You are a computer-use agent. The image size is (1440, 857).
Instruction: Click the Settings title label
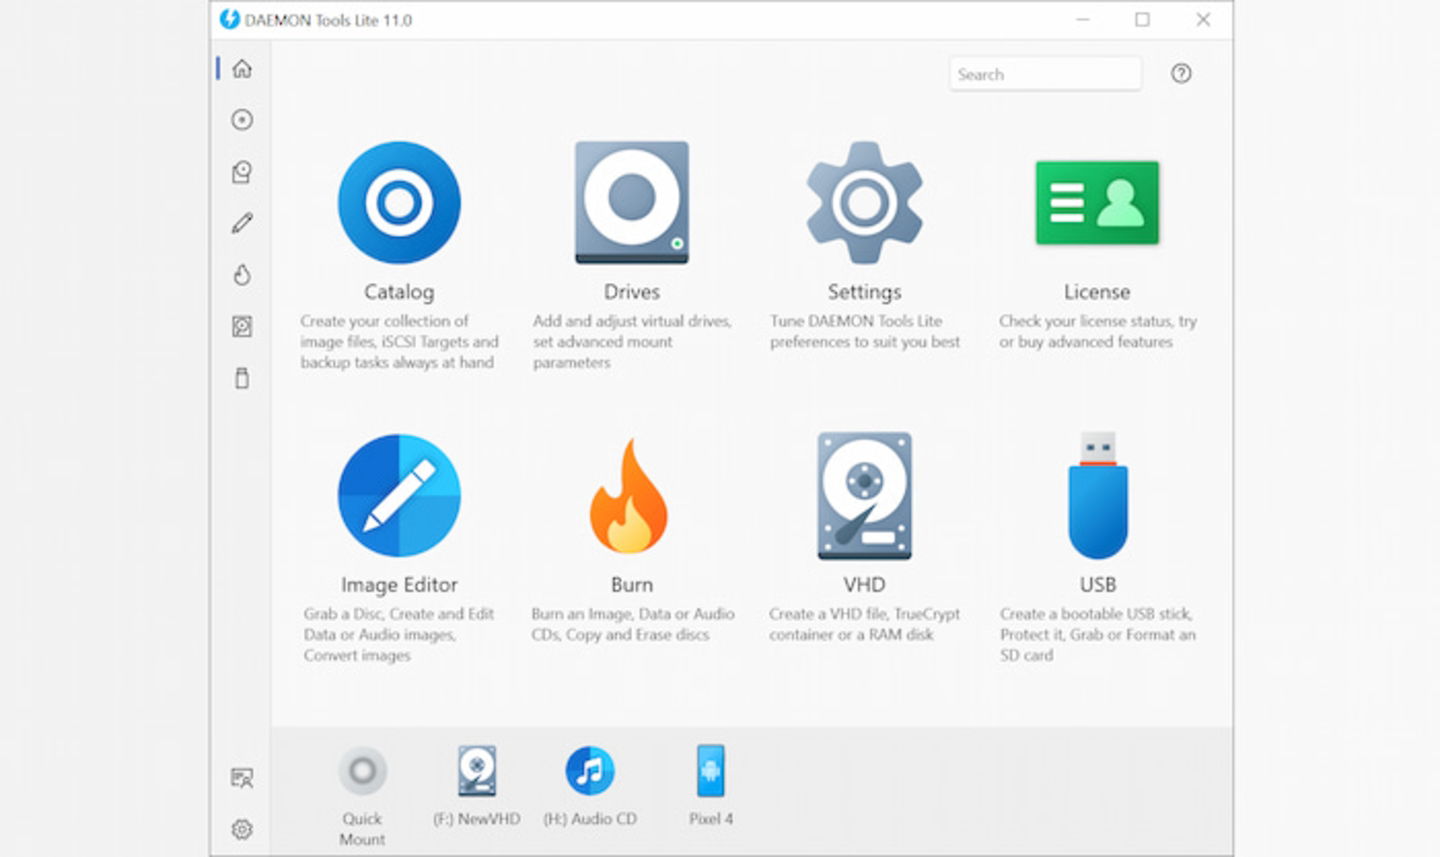[x=864, y=292]
